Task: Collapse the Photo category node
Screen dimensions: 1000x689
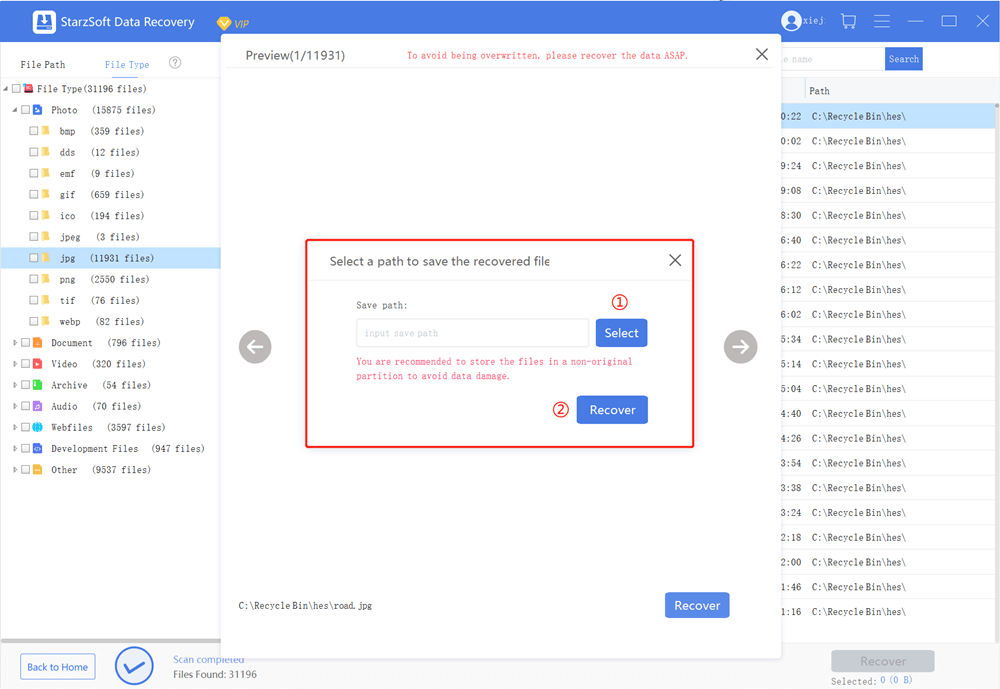Action: pos(15,110)
